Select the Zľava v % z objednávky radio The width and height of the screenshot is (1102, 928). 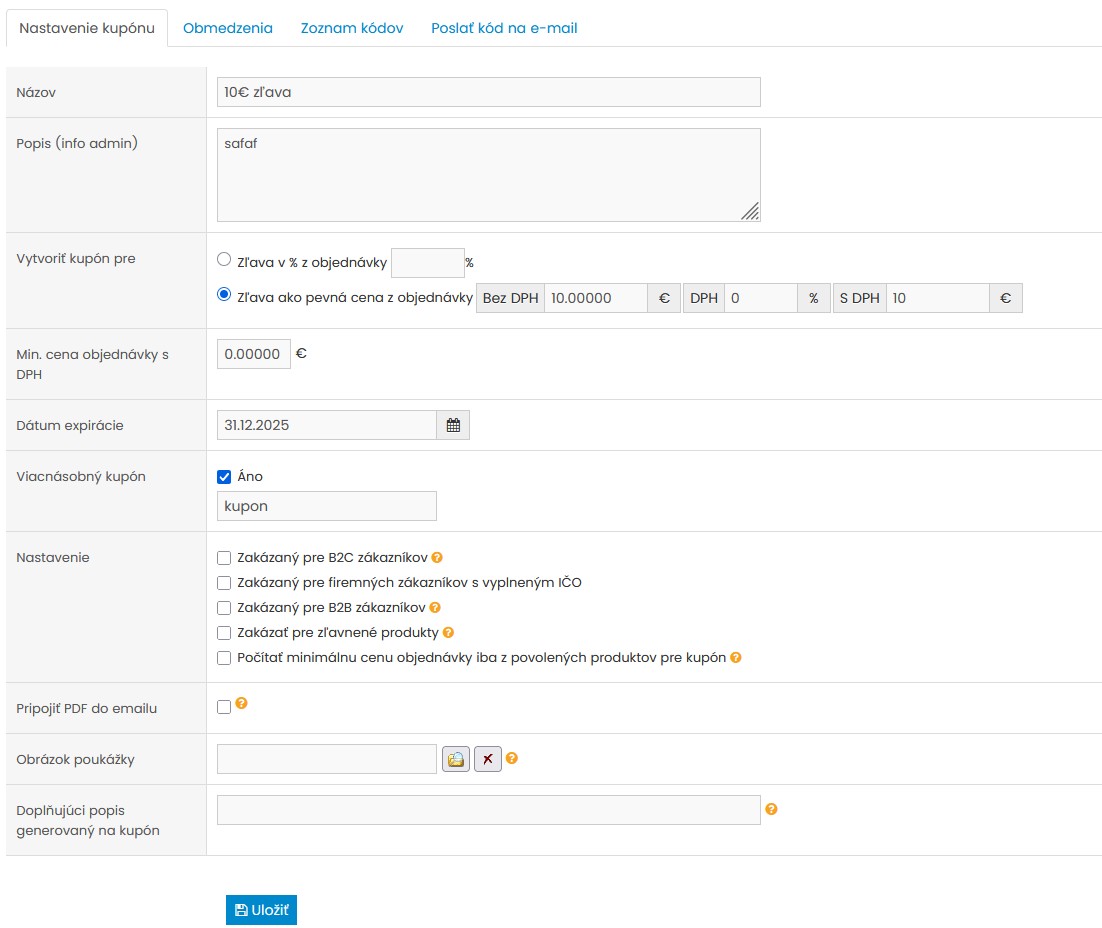point(224,259)
